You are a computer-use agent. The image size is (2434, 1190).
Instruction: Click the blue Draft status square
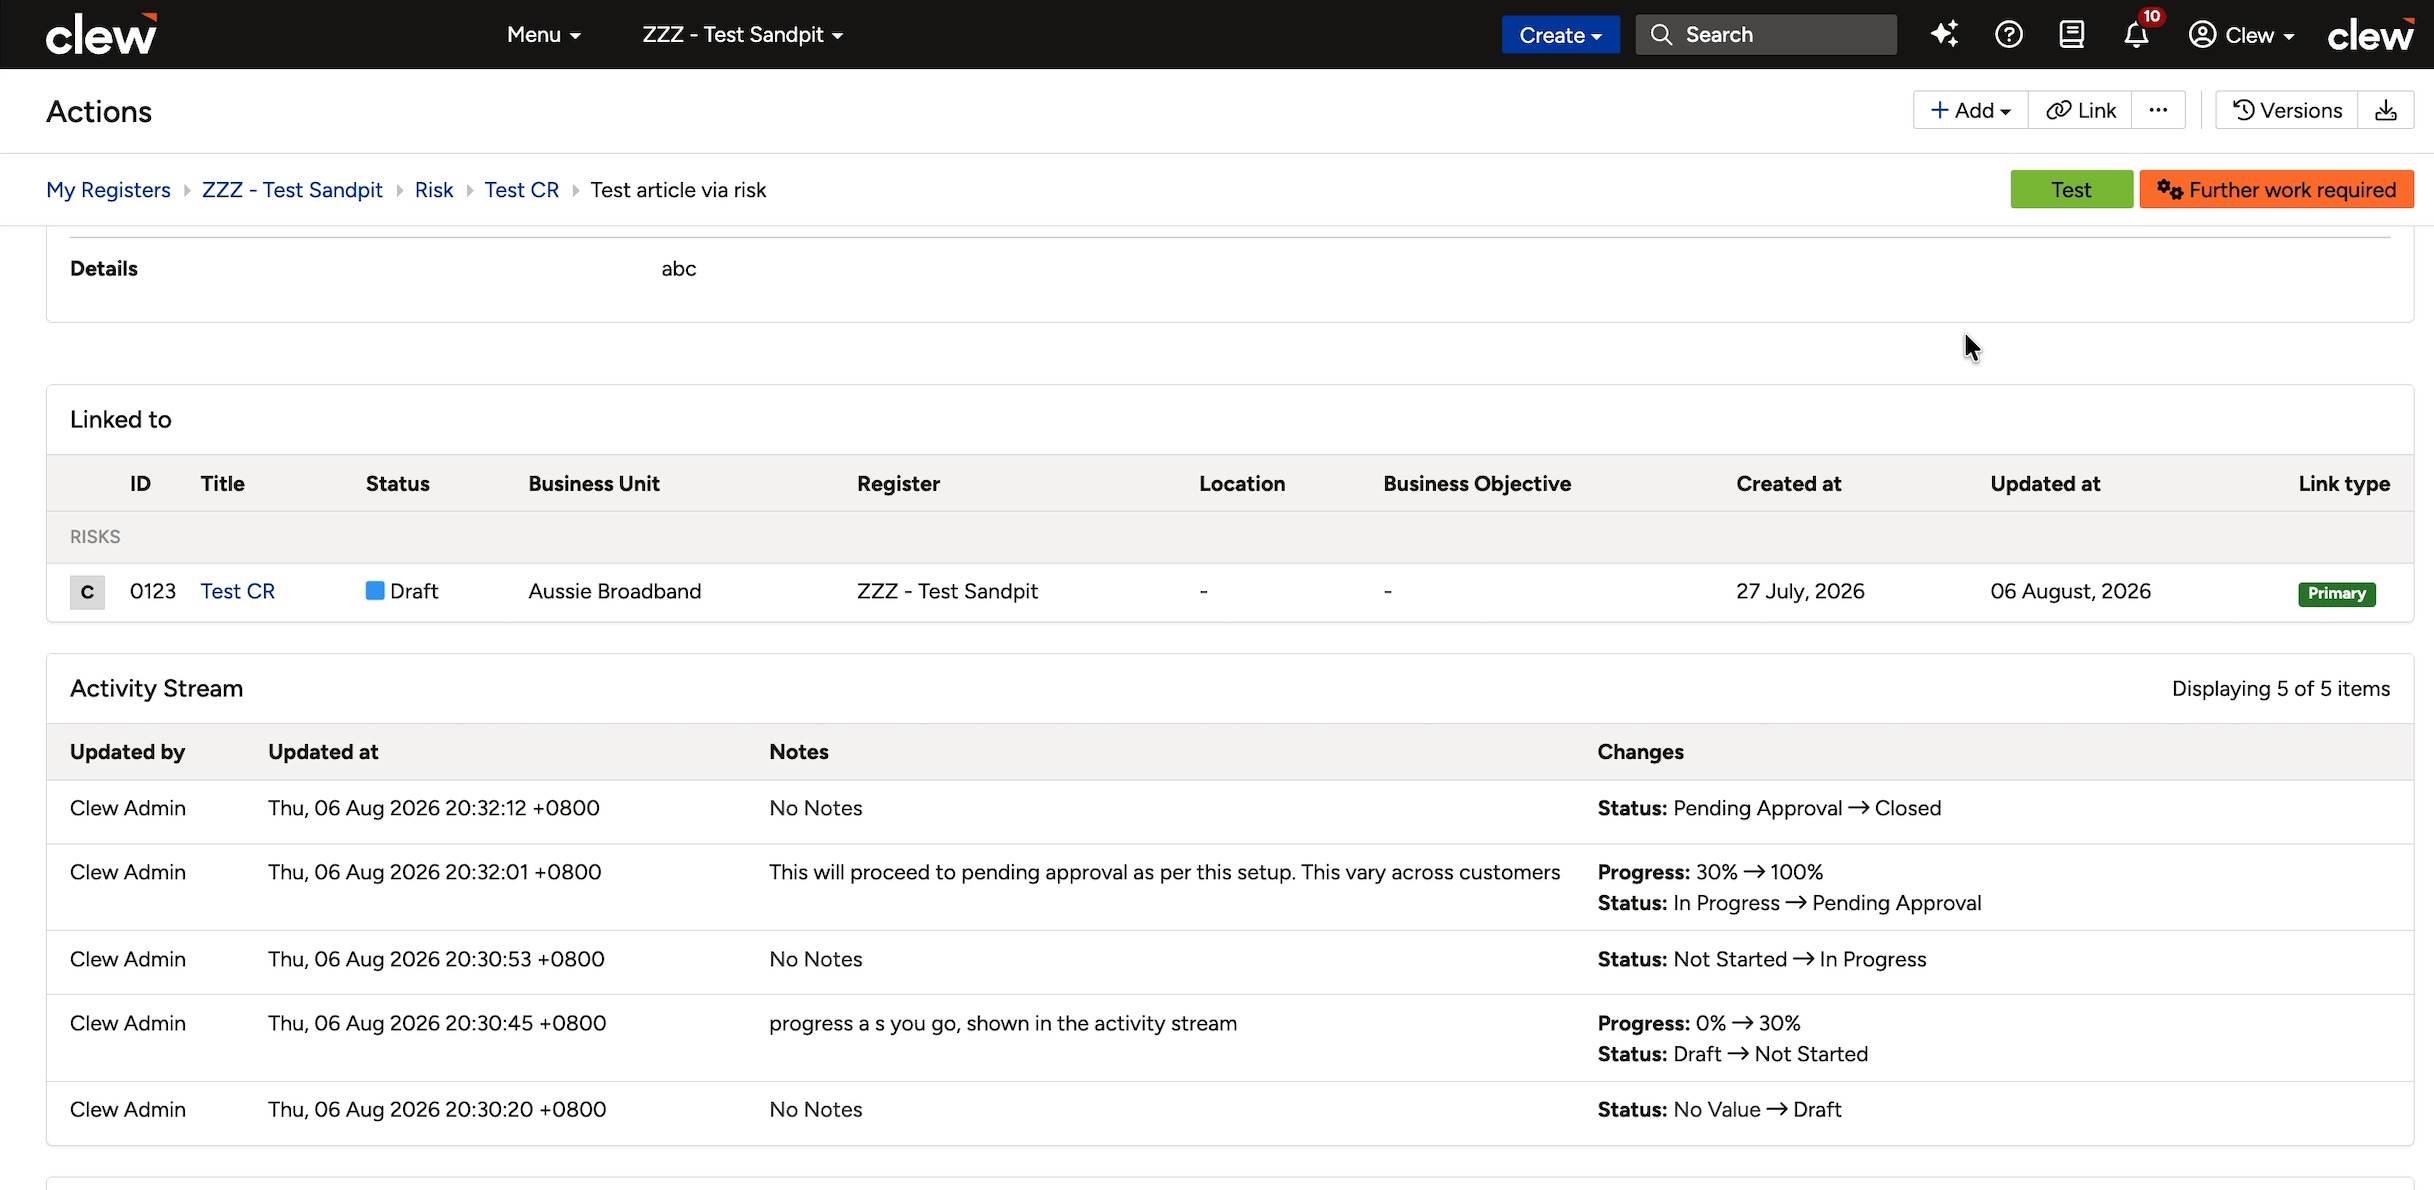(375, 591)
